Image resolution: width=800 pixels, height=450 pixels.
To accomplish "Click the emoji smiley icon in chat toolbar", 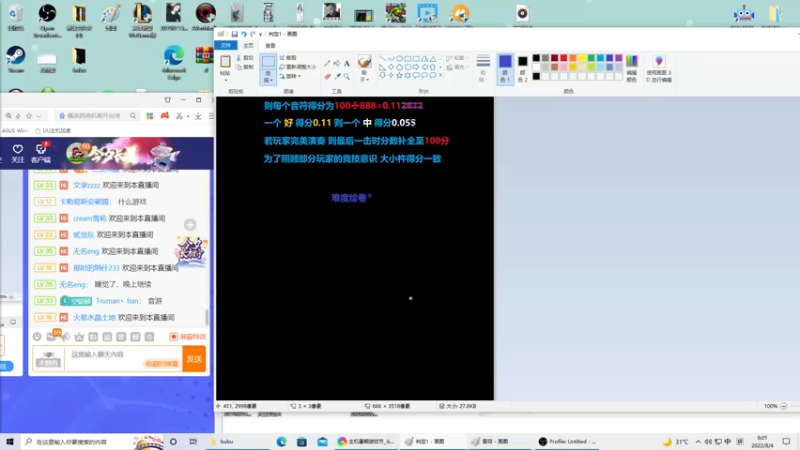I will pos(37,337).
